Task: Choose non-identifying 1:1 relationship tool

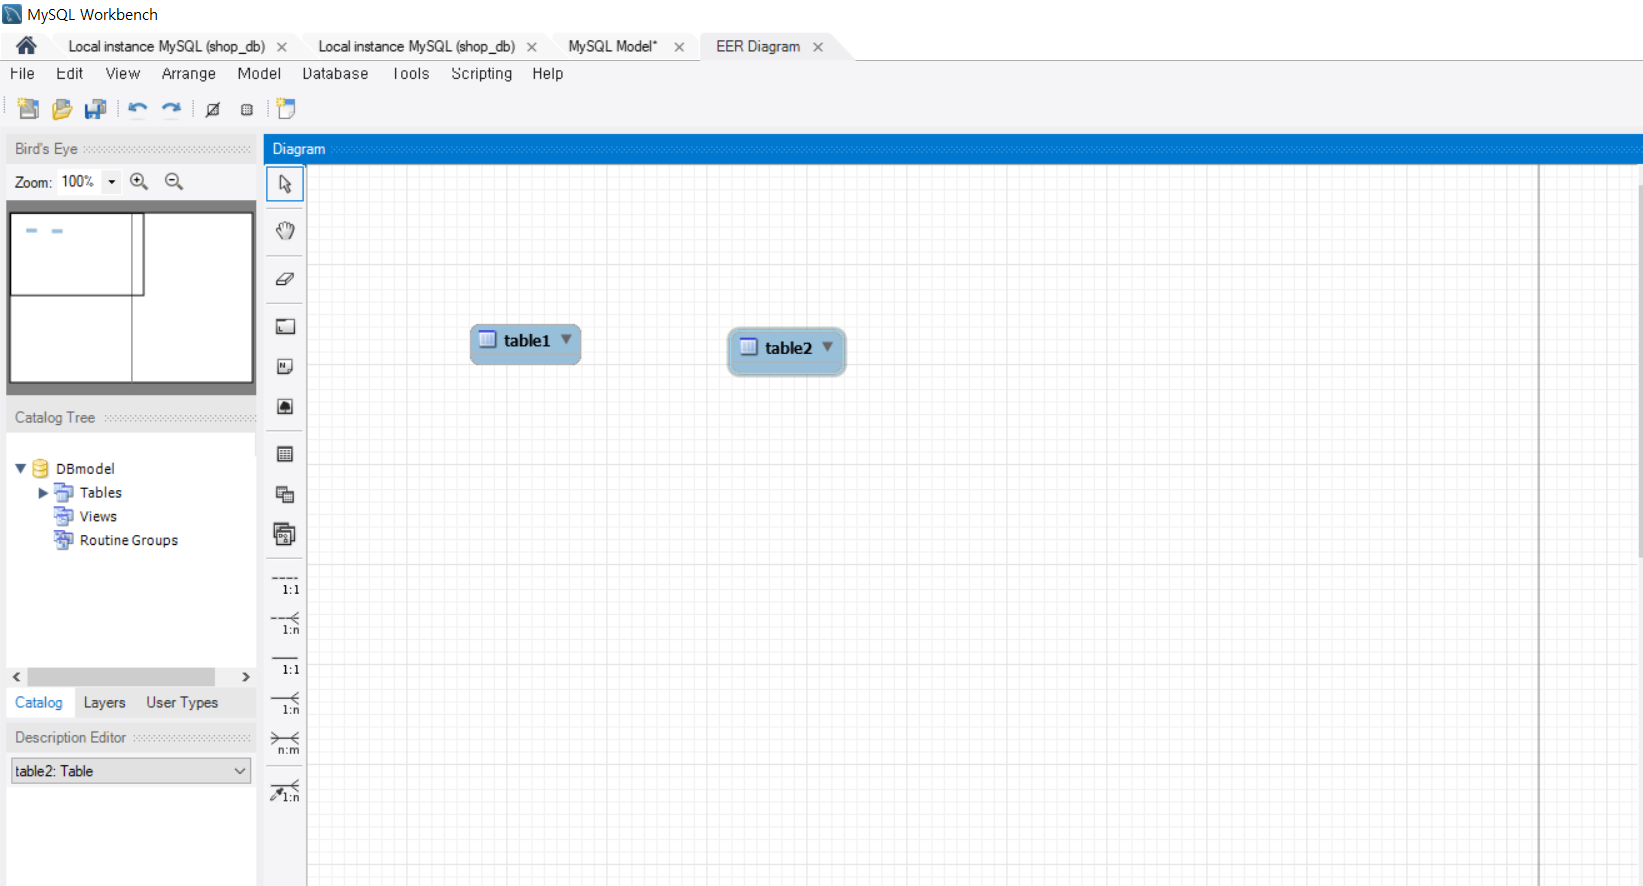Action: 285,585
